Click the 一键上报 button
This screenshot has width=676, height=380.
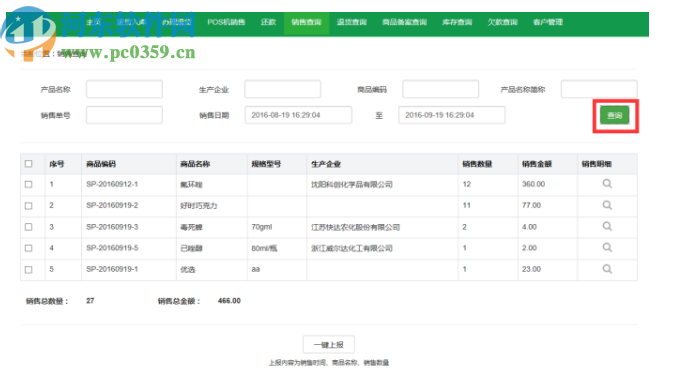pyautogui.click(x=329, y=345)
